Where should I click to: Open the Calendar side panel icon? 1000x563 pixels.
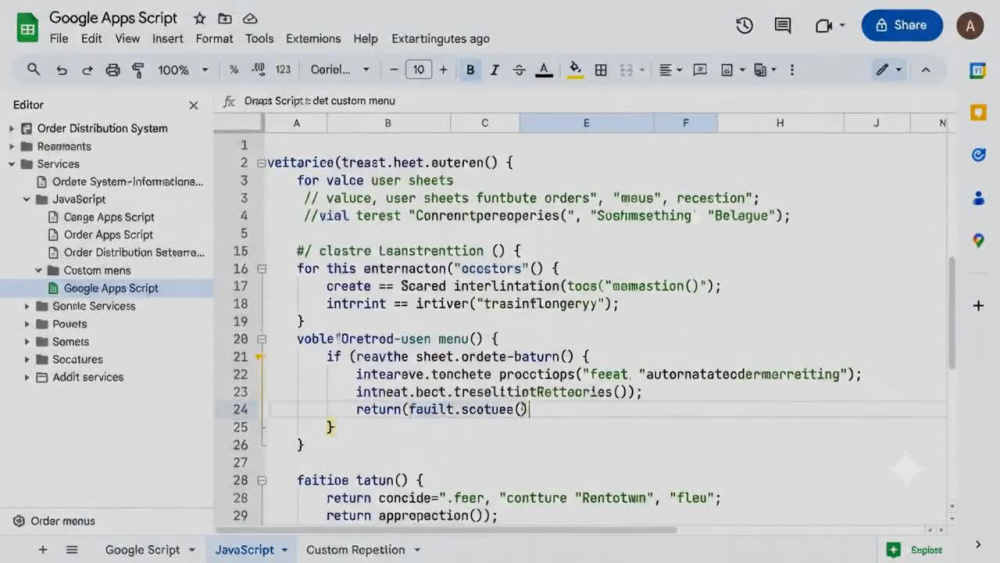(978, 70)
